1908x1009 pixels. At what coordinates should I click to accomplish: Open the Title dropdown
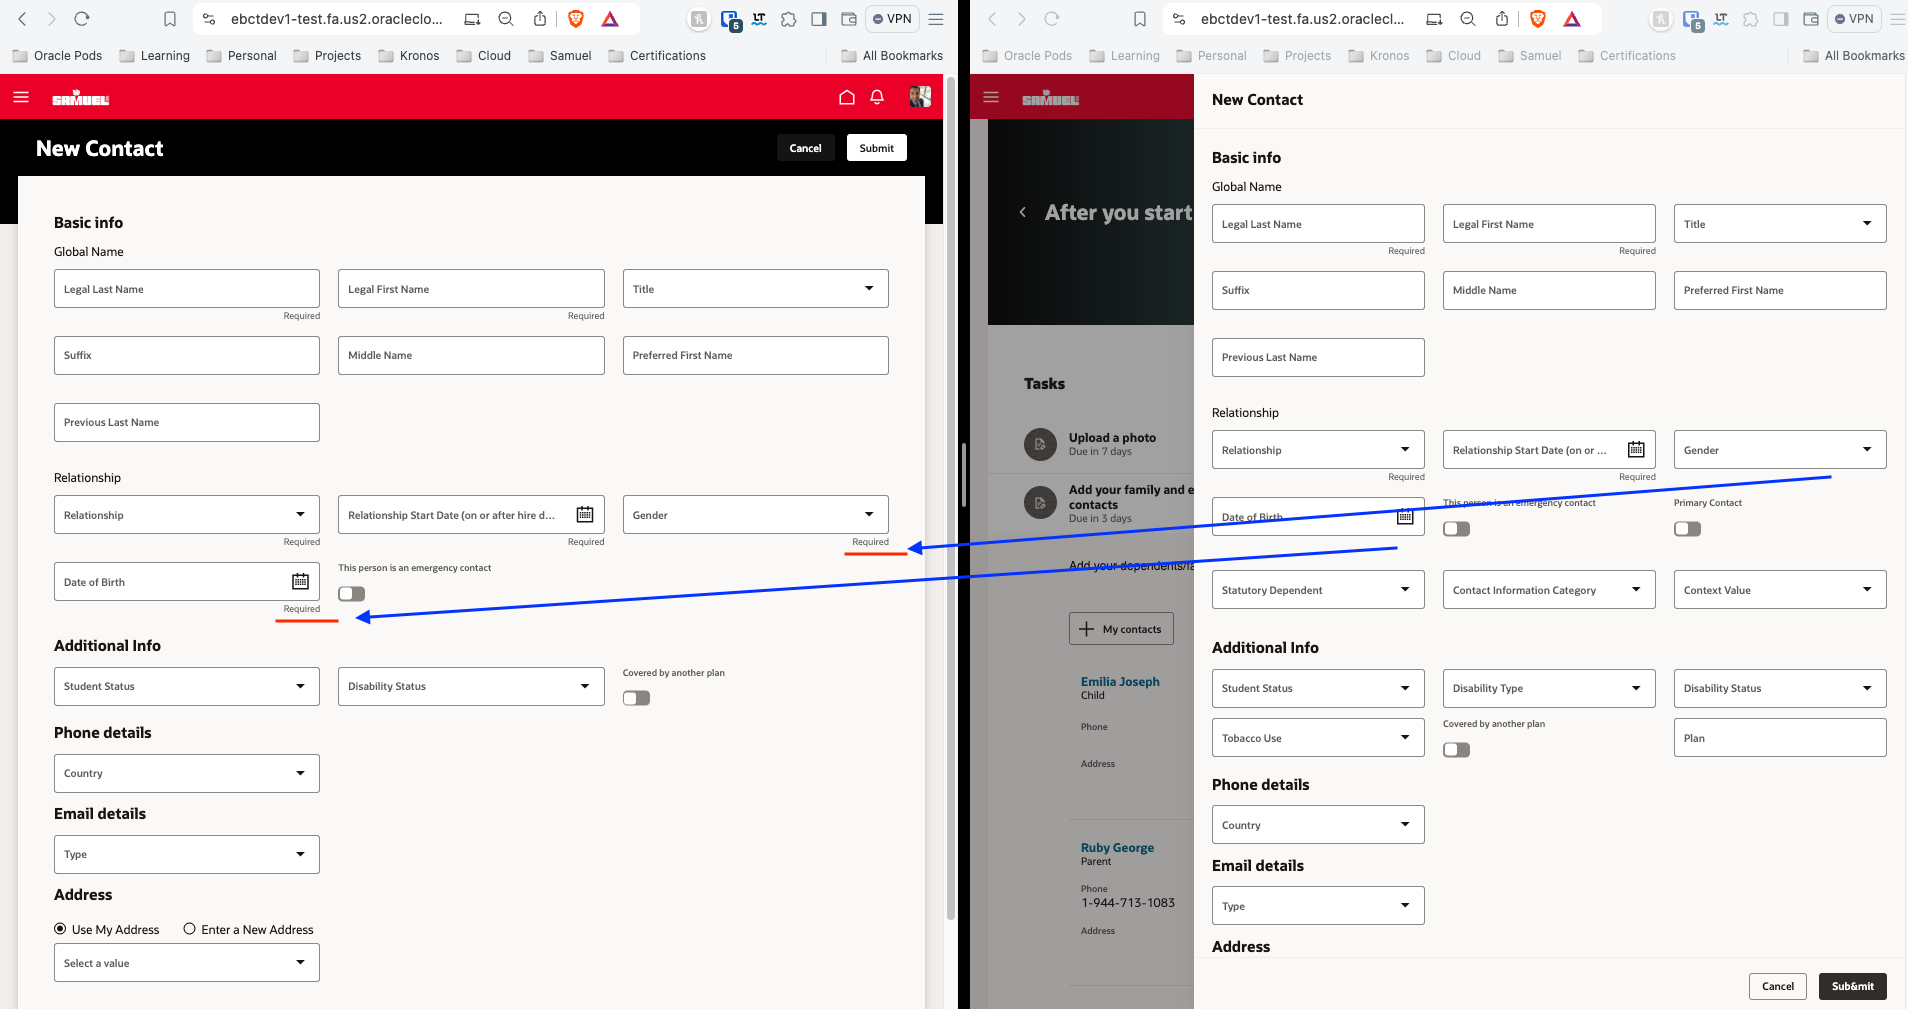pyautogui.click(x=755, y=288)
